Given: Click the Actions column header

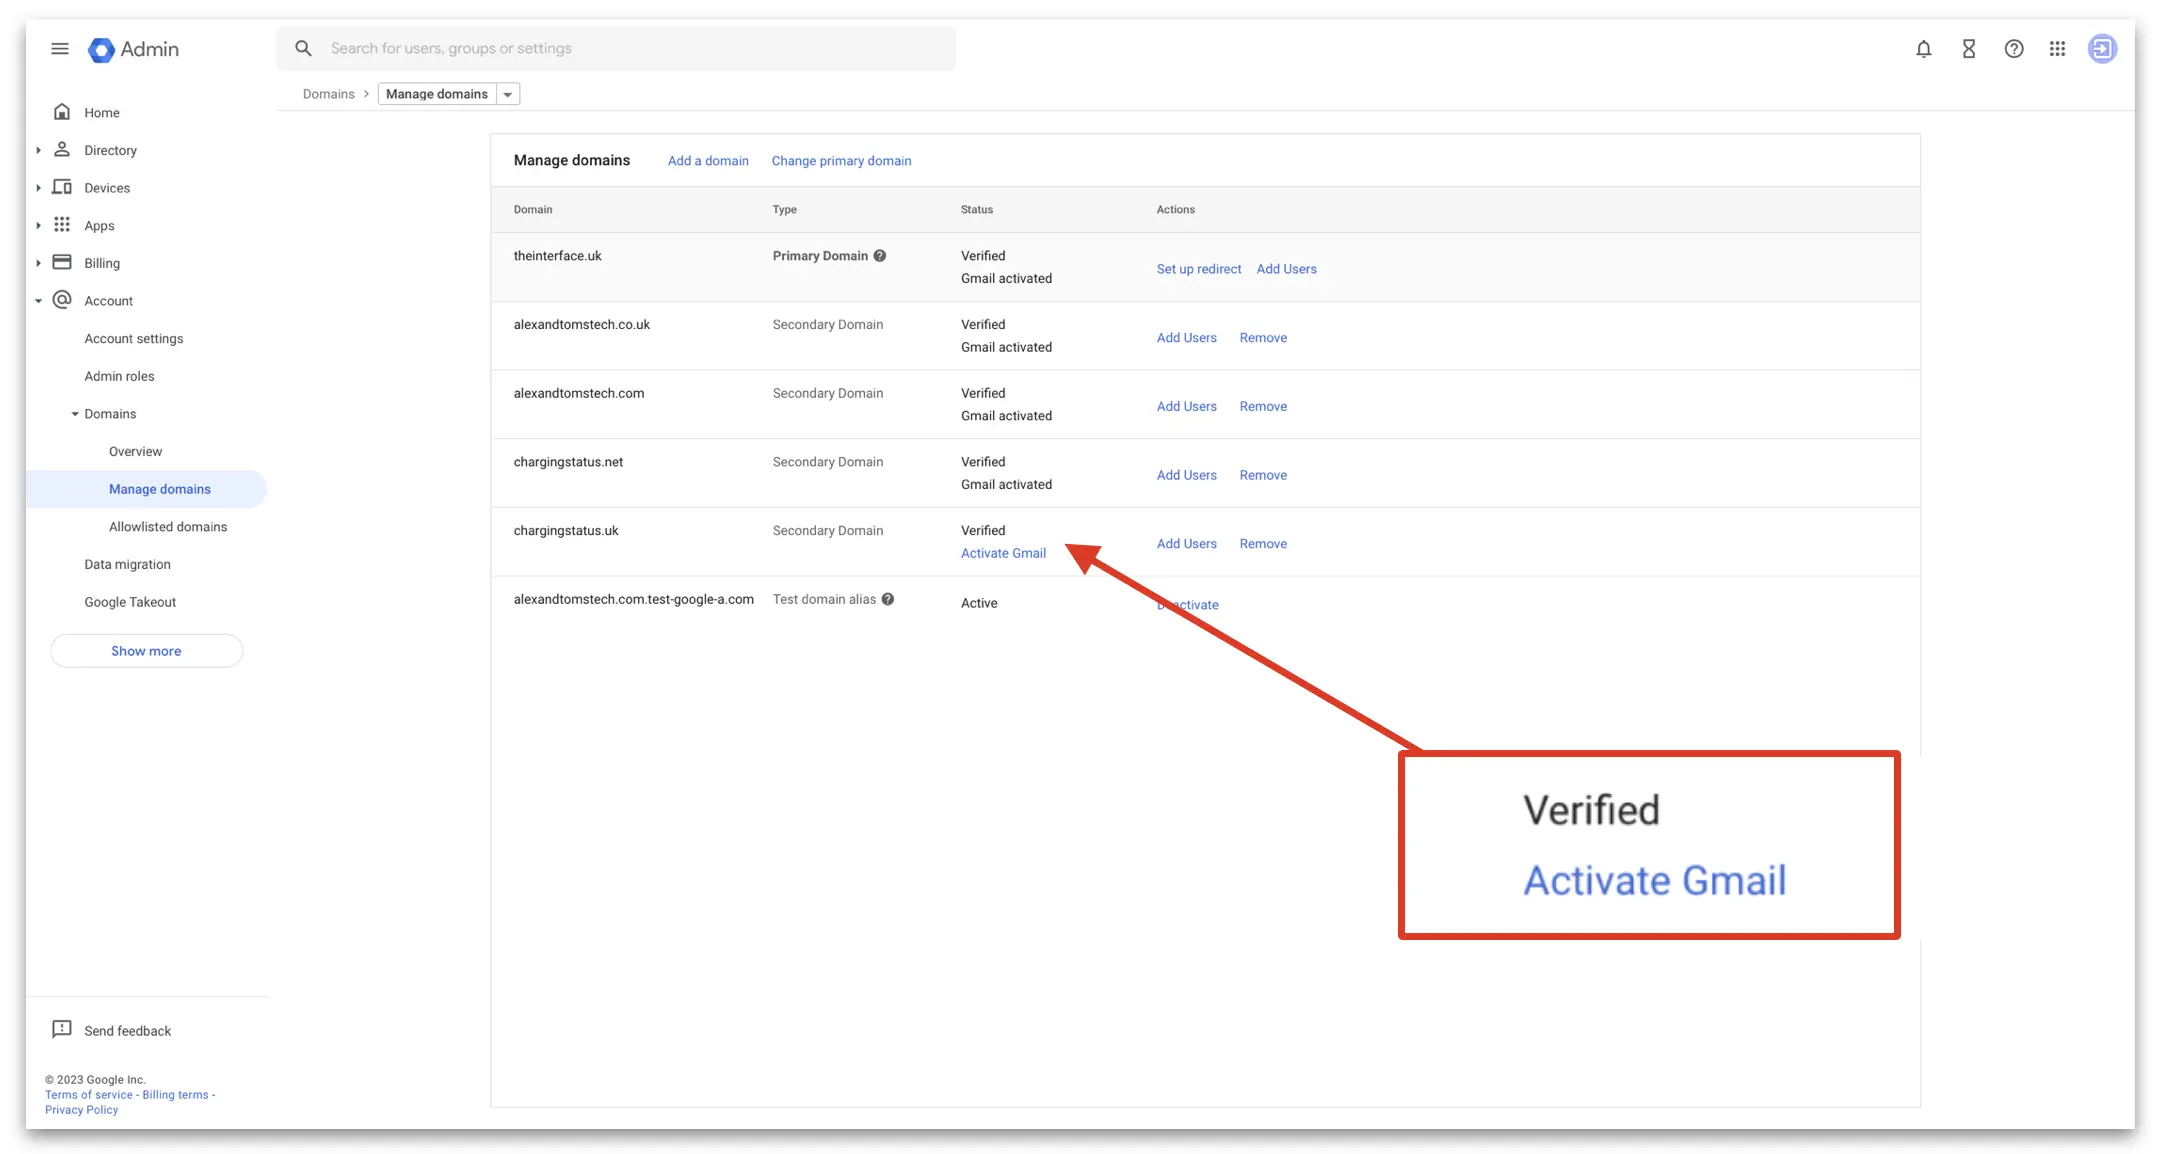Looking at the screenshot, I should point(1175,210).
